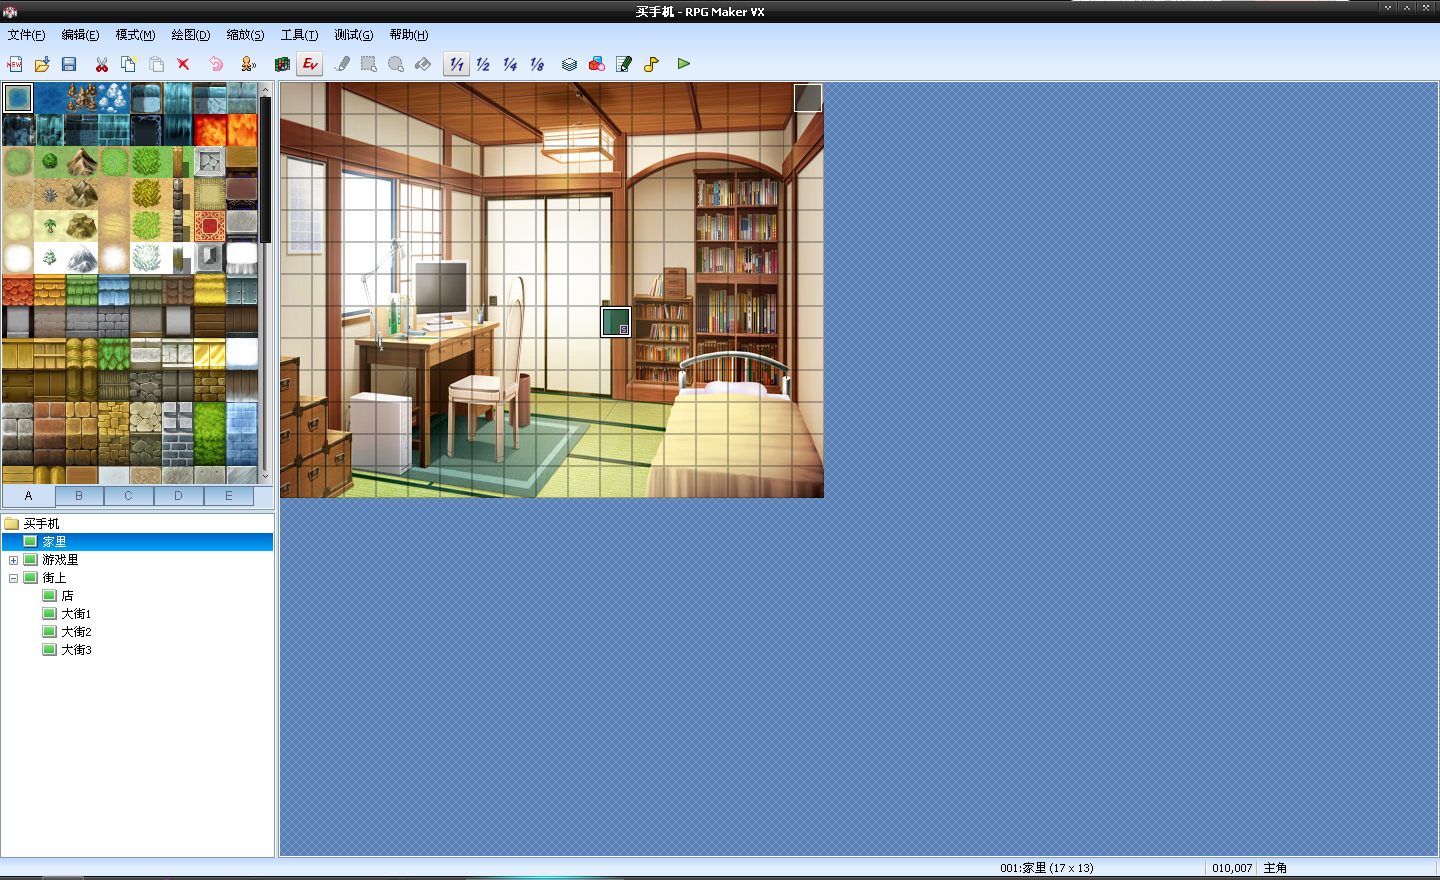Switch to Map editing mode cube icon
This screenshot has width=1440, height=880.
(x=283, y=64)
